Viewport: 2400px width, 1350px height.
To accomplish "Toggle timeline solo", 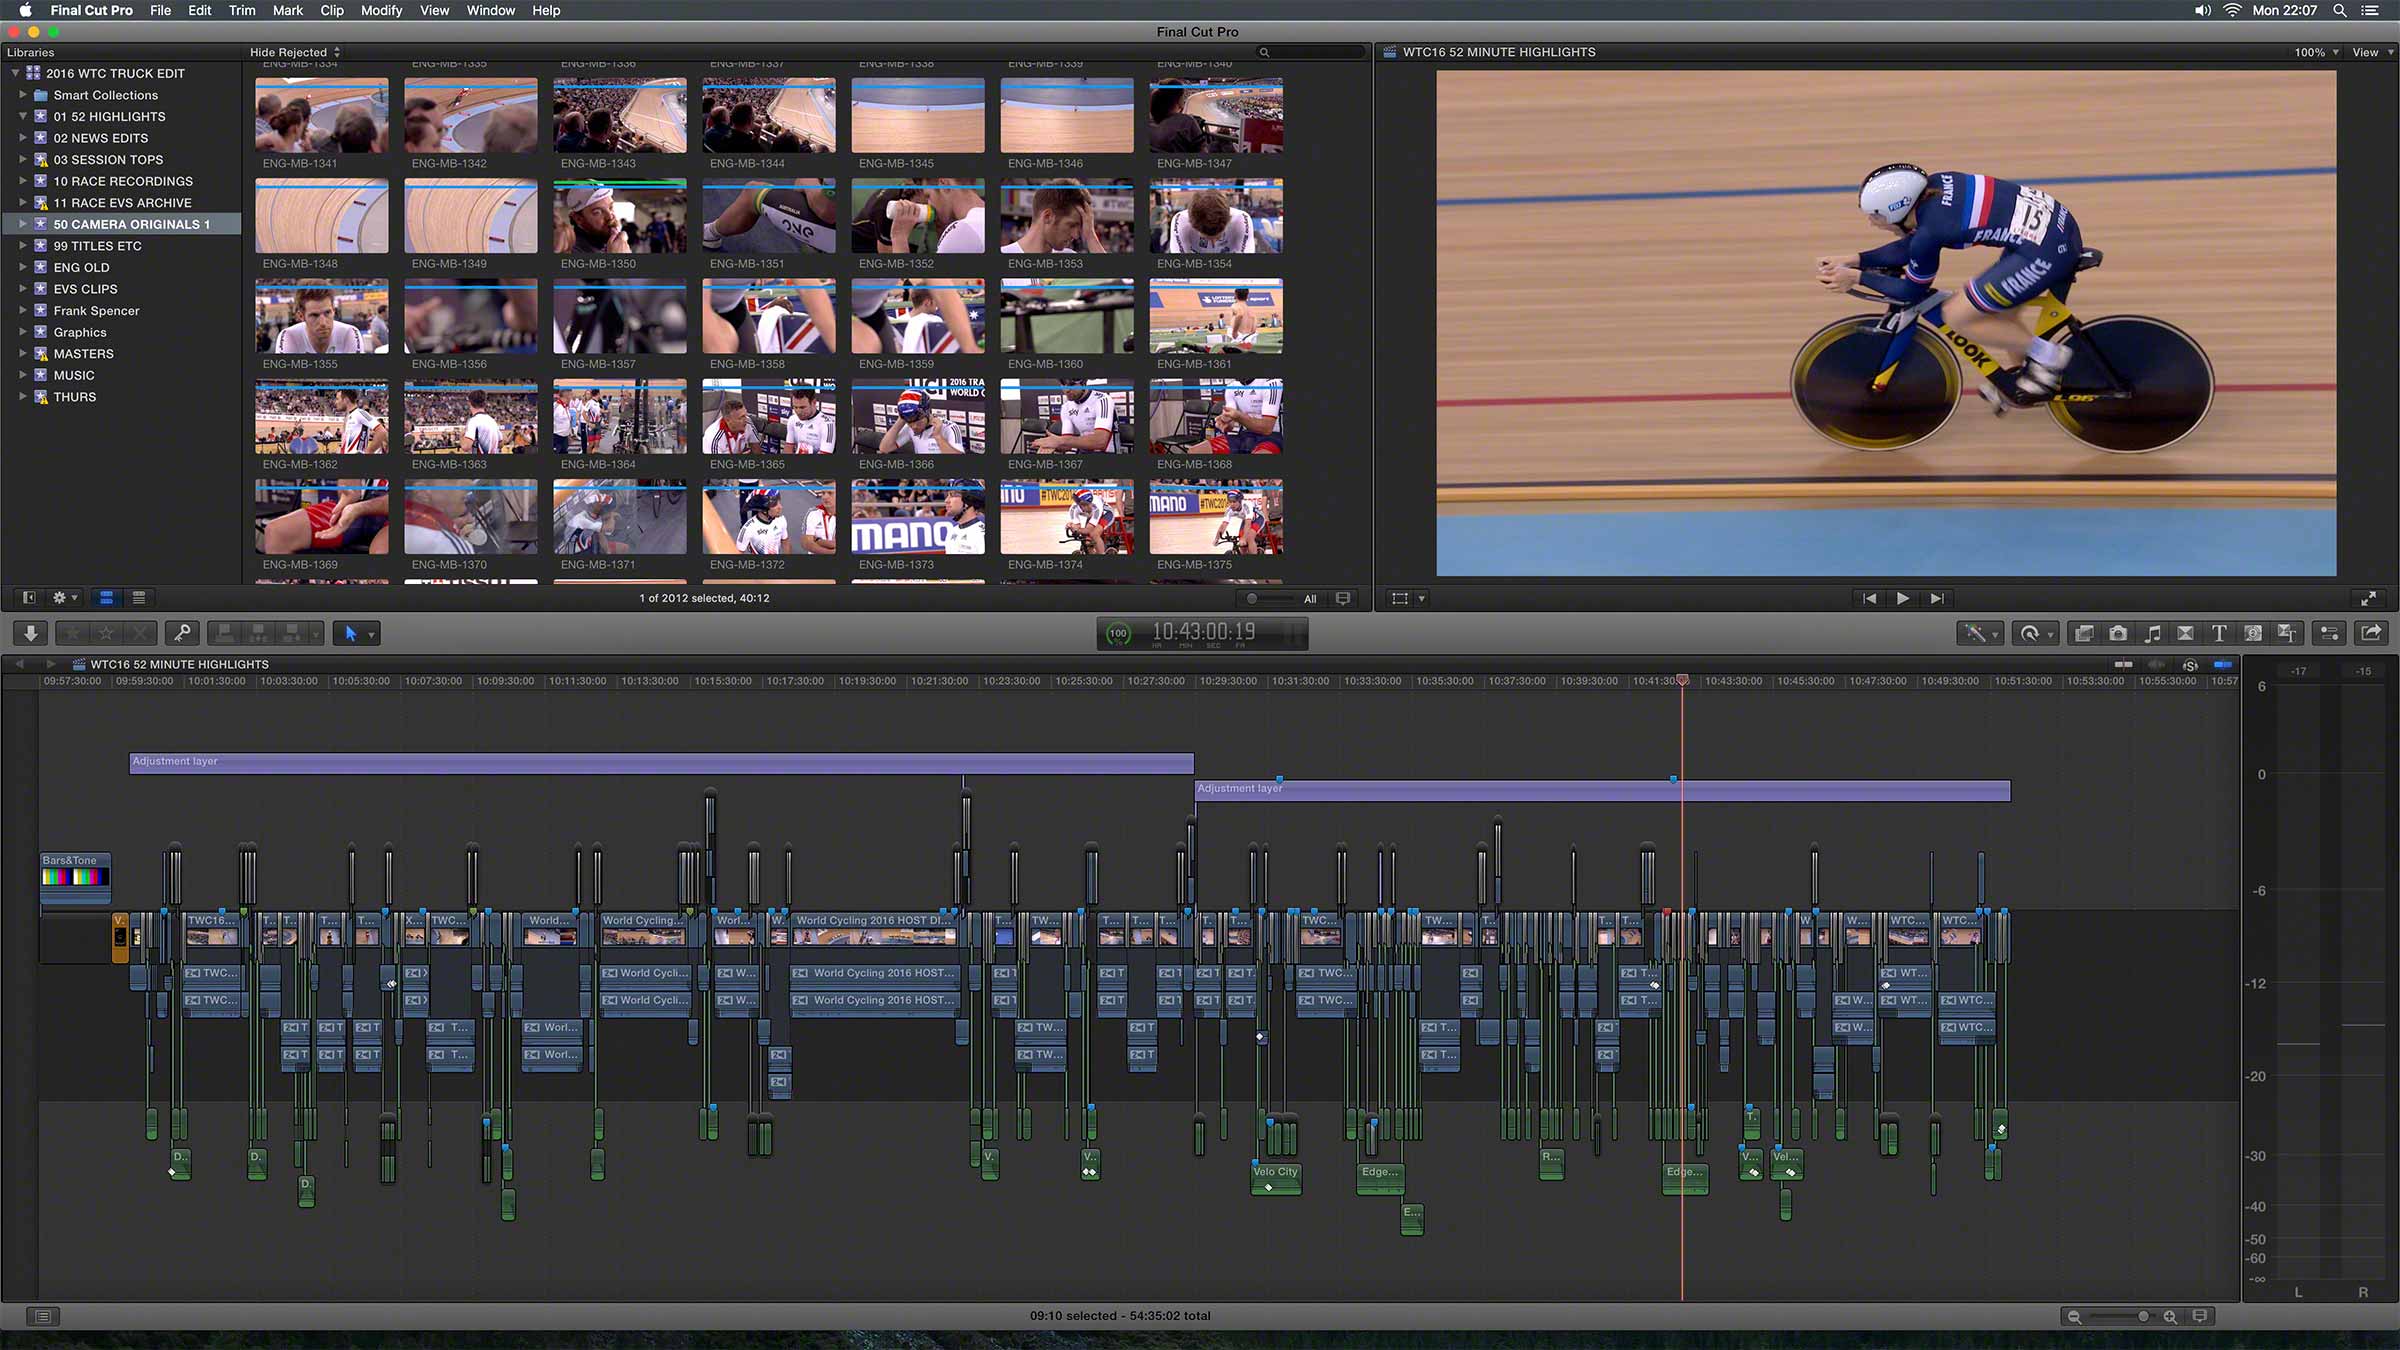I will (2190, 665).
